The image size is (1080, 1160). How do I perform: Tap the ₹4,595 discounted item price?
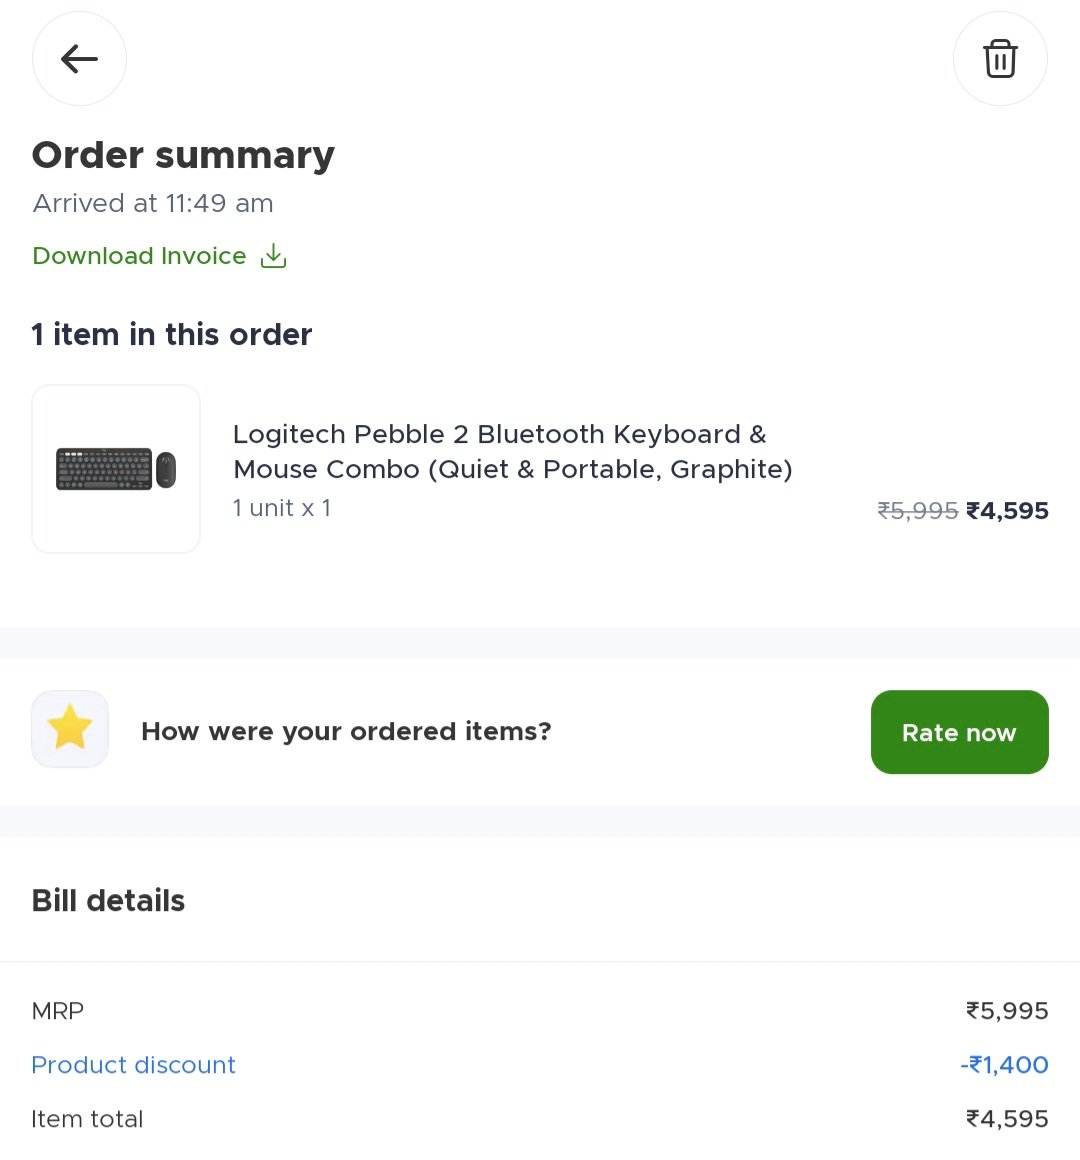coord(1007,511)
